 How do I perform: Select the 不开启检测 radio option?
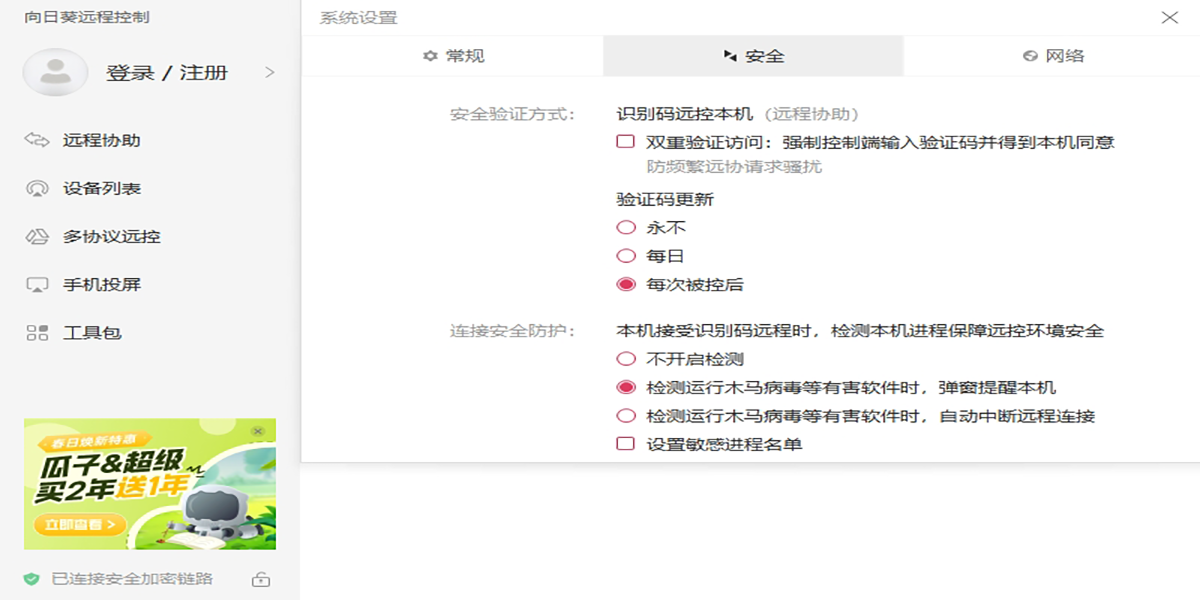pyautogui.click(x=626, y=359)
